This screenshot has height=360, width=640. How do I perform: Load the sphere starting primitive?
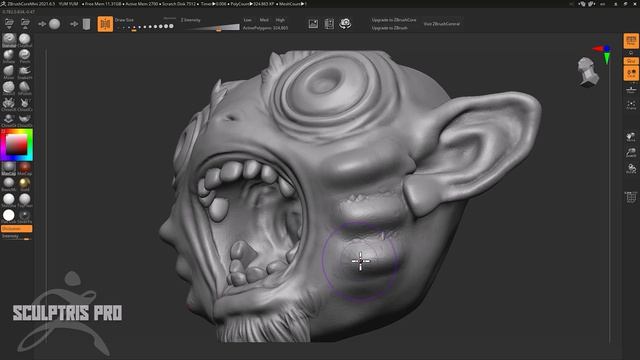(54, 24)
